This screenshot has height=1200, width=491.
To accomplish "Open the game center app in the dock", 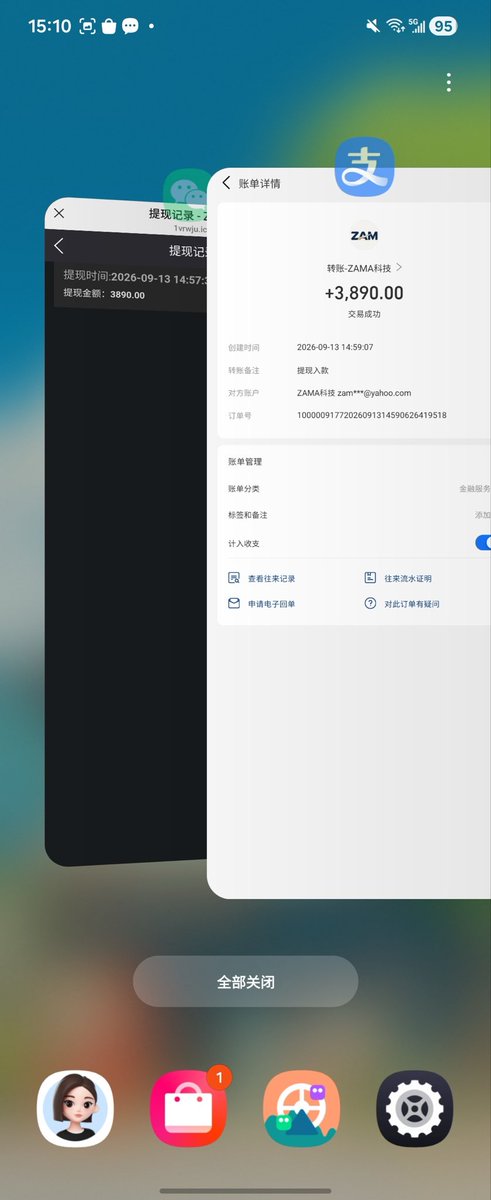I will click(x=301, y=1108).
